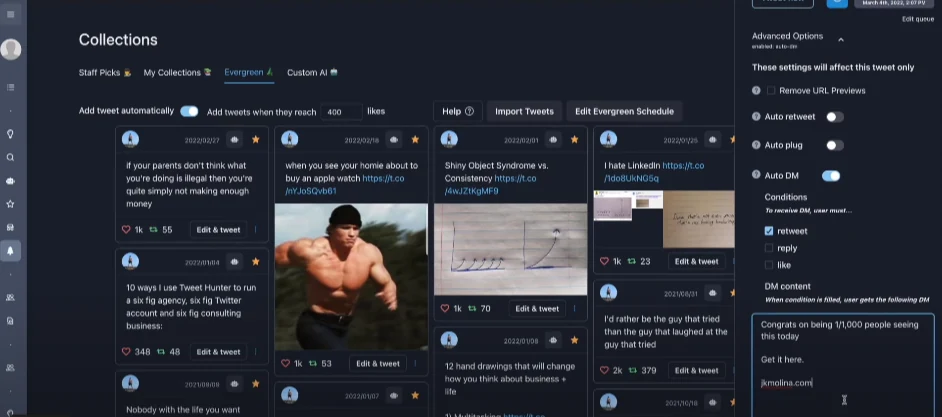Click Edit & tweet on the apple watch card
Viewport: 942px width, 417px height.
[378, 364]
